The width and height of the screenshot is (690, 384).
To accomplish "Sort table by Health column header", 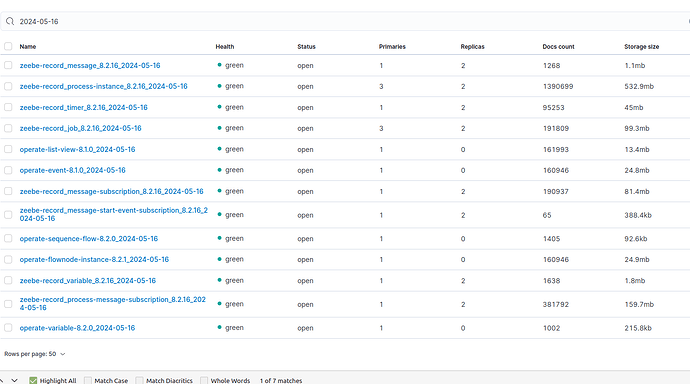I will (x=225, y=47).
